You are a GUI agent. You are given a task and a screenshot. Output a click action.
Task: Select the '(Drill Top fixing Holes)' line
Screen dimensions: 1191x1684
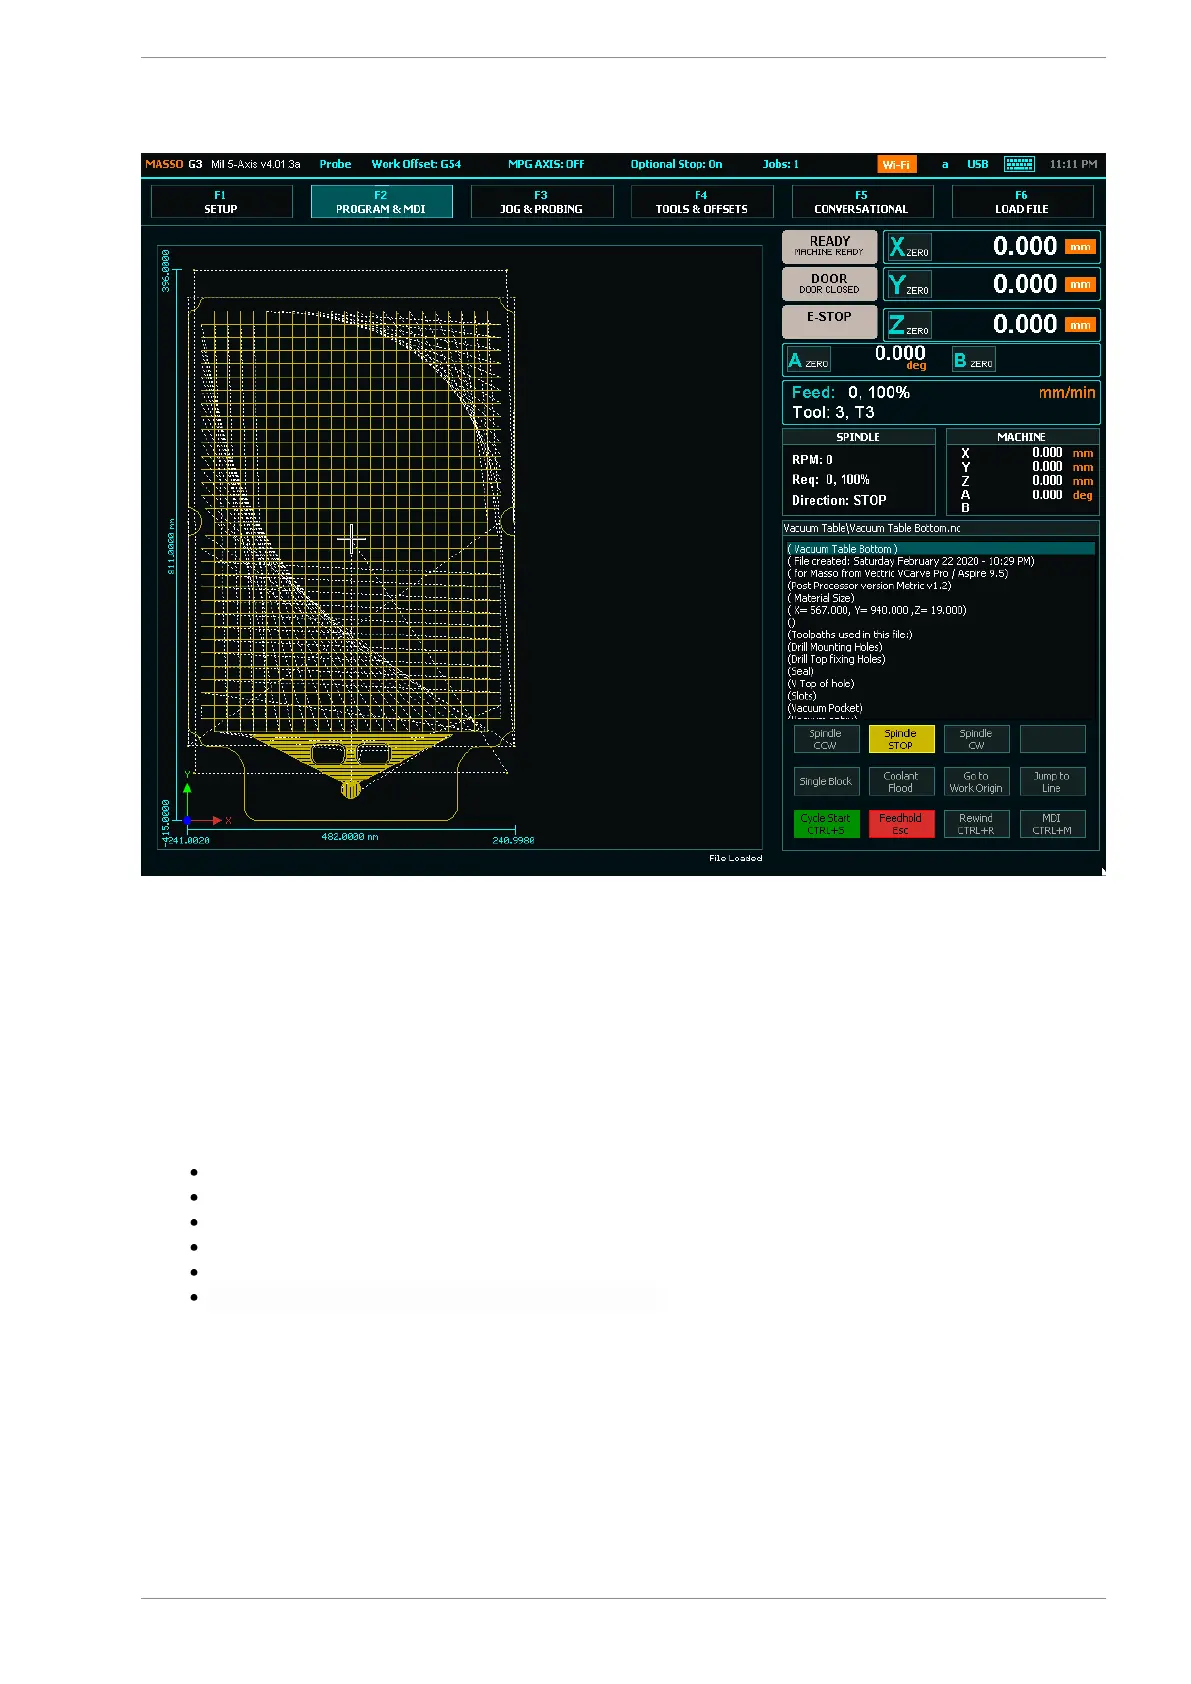click(836, 659)
